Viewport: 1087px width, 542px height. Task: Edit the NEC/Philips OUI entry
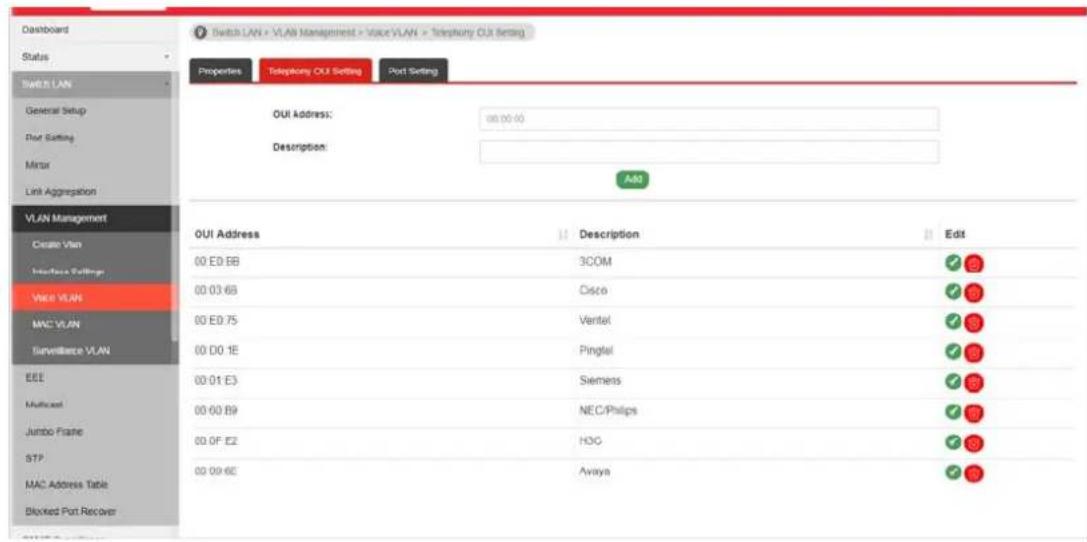[953, 412]
